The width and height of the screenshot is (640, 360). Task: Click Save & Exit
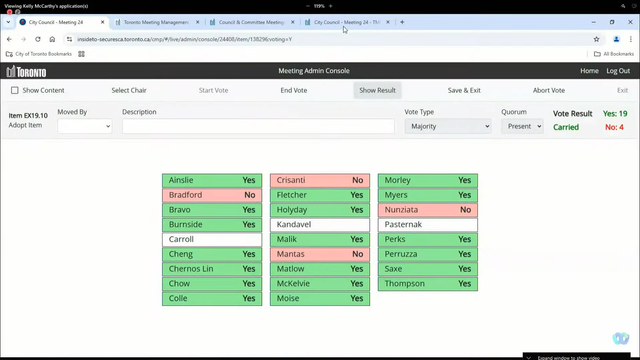point(464,90)
